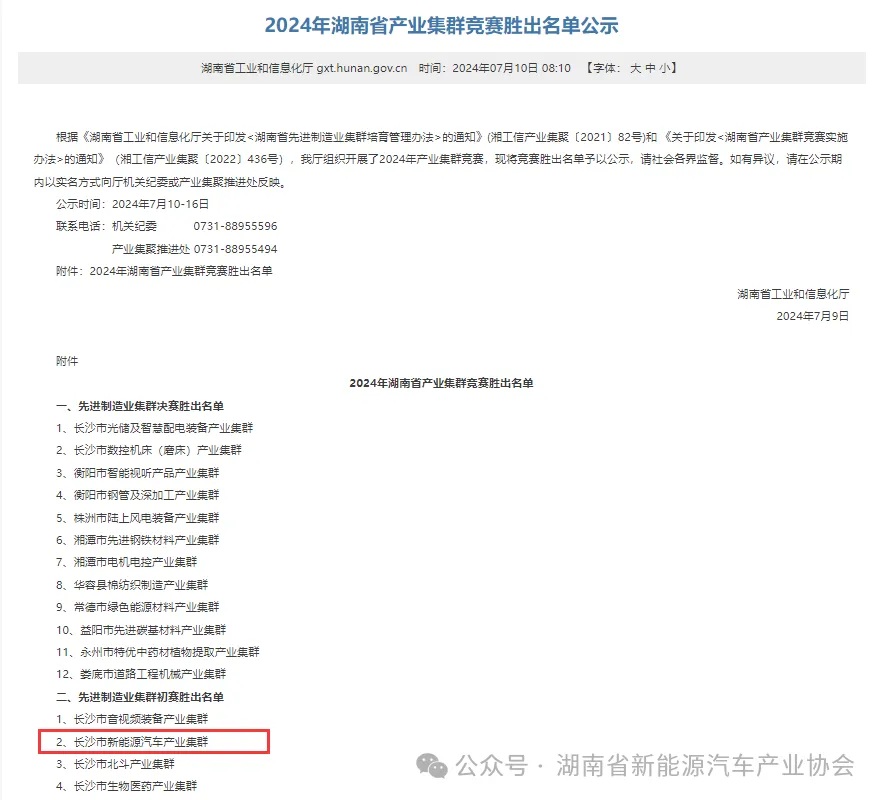Click 常德市绿色能源材料产业集群 entry

137,607
